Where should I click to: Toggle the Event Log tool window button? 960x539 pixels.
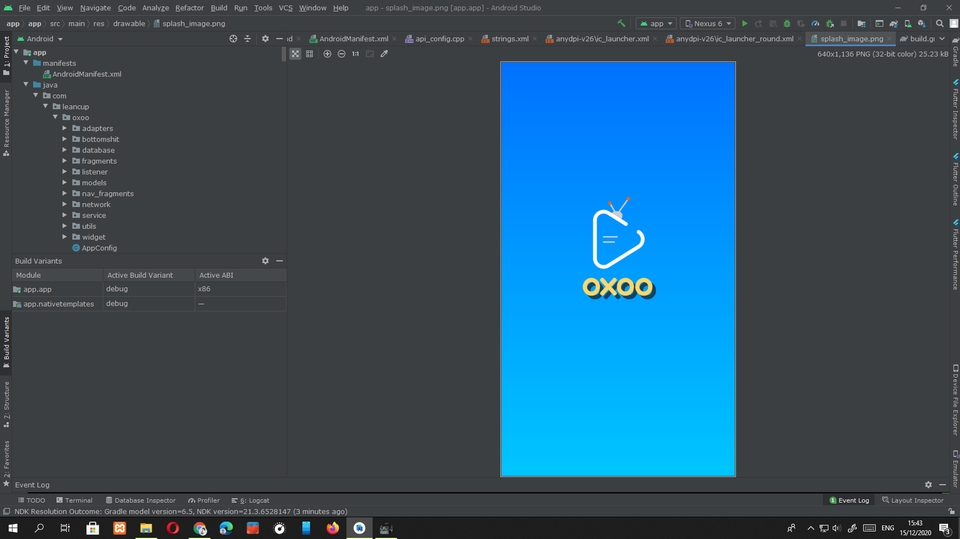click(x=849, y=500)
